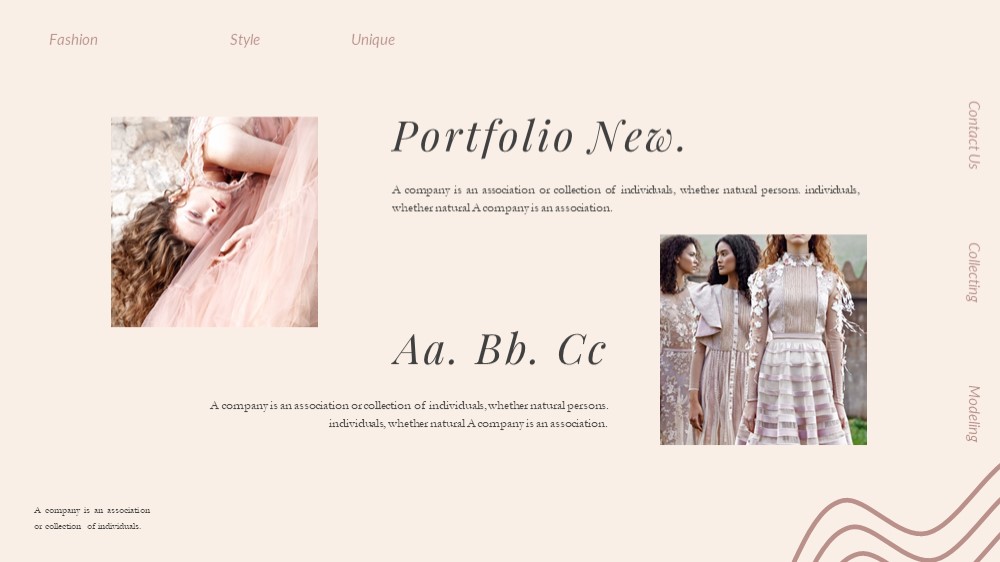Screen dimensions: 1000x562
Task: Select the small bottom-left caption text
Action: (92, 518)
